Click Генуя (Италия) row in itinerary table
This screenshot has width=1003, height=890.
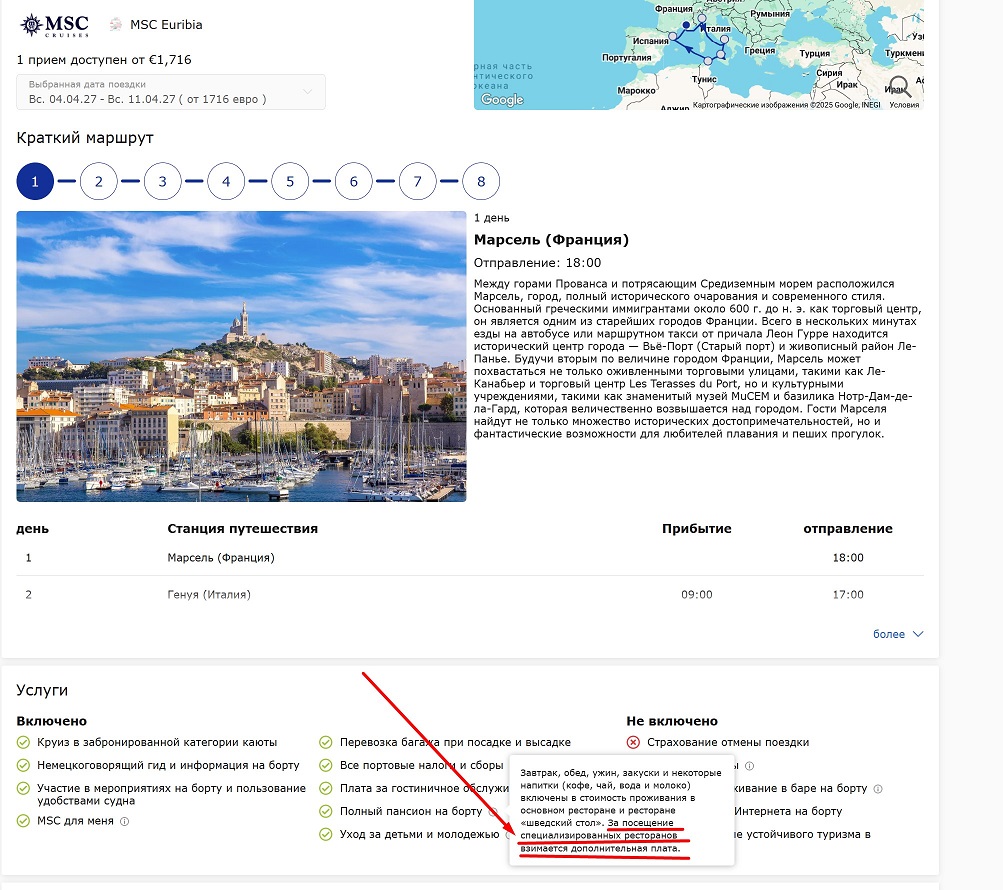[x=470, y=594]
